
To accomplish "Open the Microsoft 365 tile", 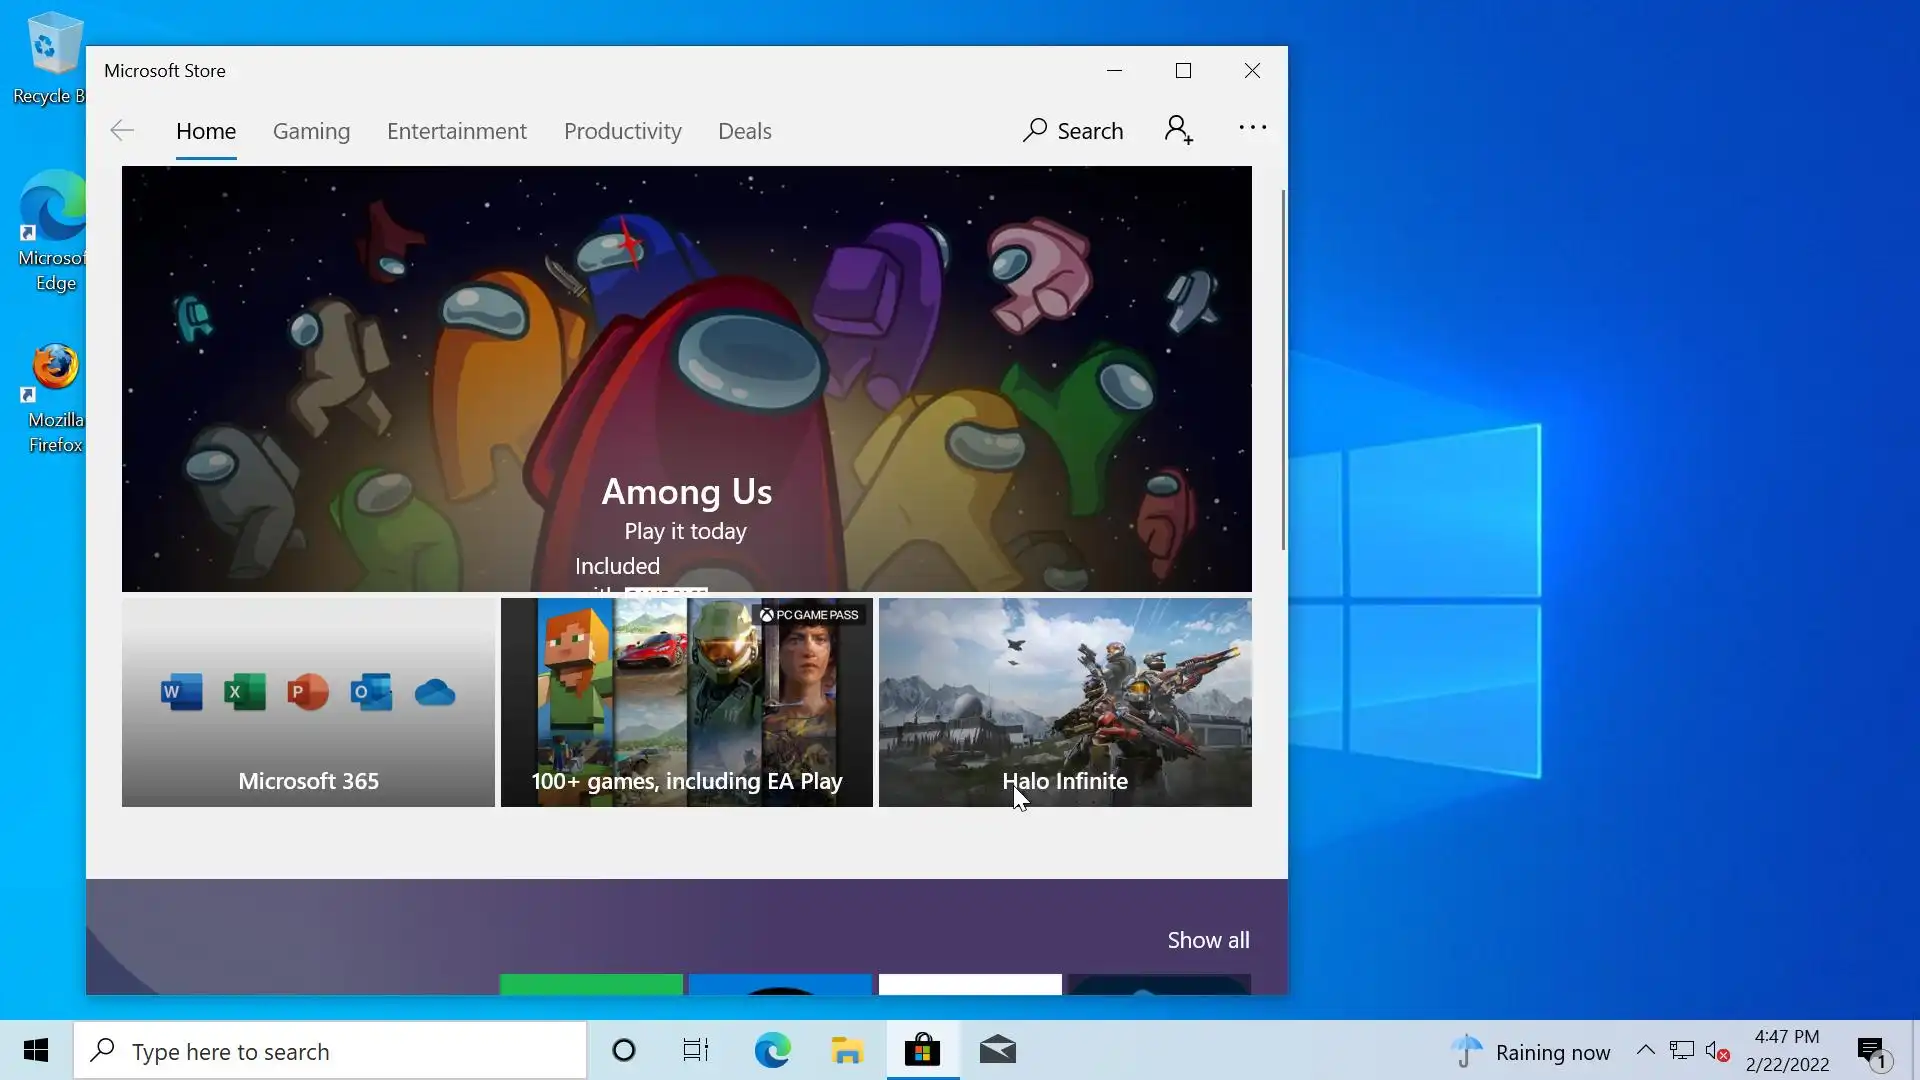I will click(x=308, y=702).
